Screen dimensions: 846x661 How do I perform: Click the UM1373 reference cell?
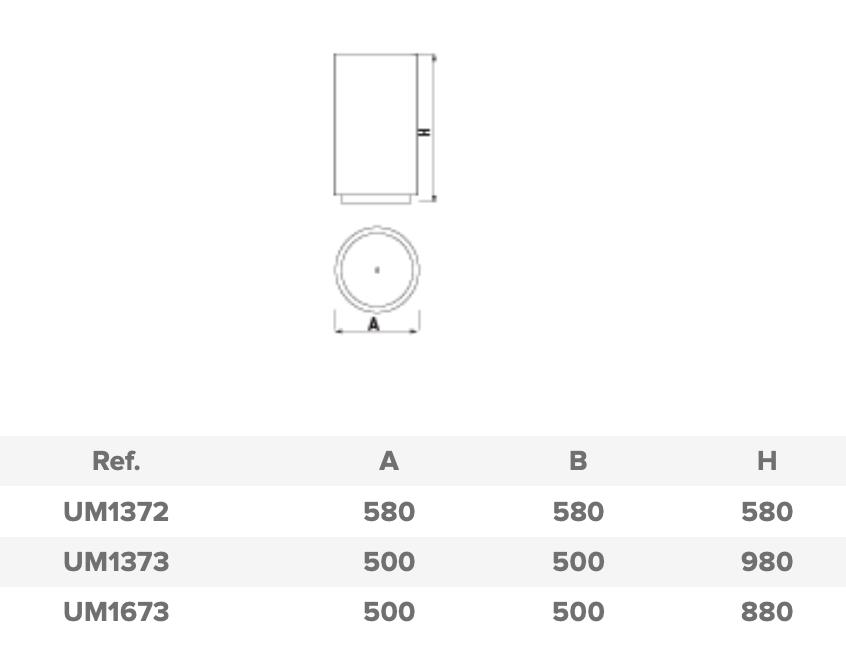[x=116, y=562]
